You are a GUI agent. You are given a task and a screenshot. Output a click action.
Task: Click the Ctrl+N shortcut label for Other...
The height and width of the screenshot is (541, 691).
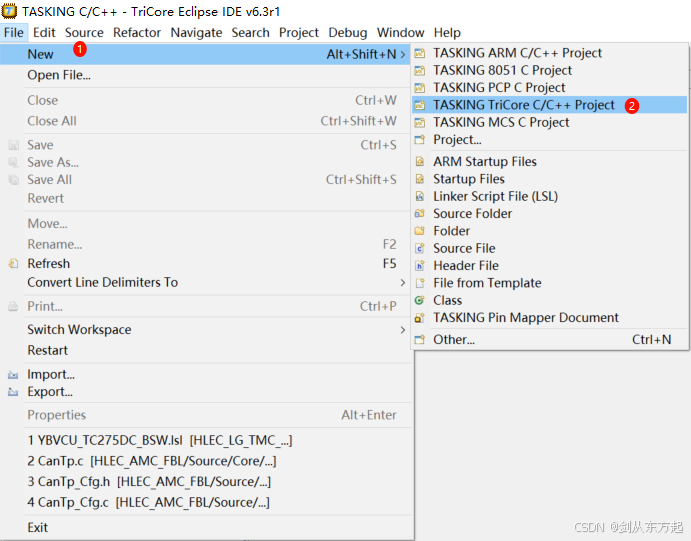tap(651, 340)
